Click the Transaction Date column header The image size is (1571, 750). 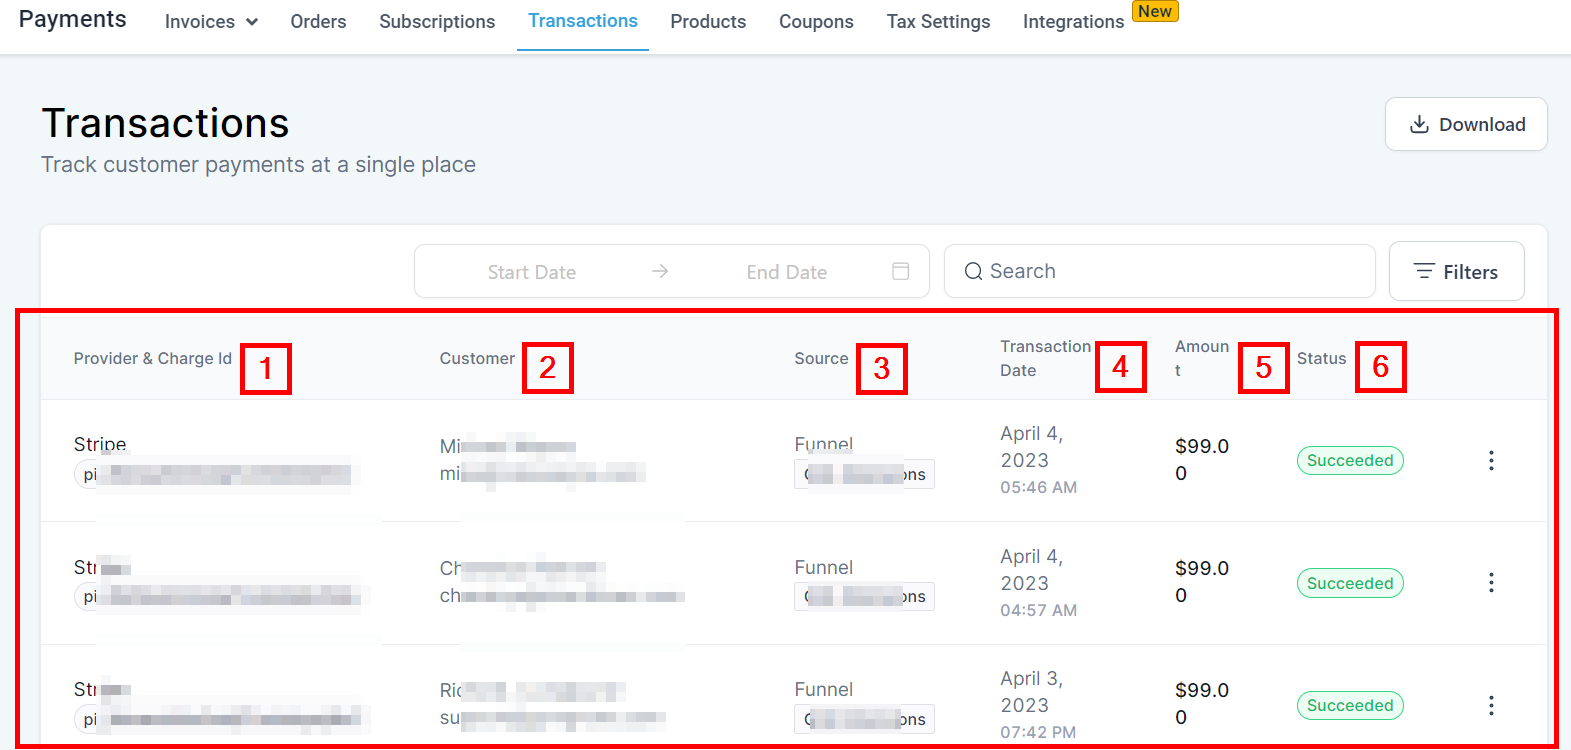pyautogui.click(x=1045, y=358)
